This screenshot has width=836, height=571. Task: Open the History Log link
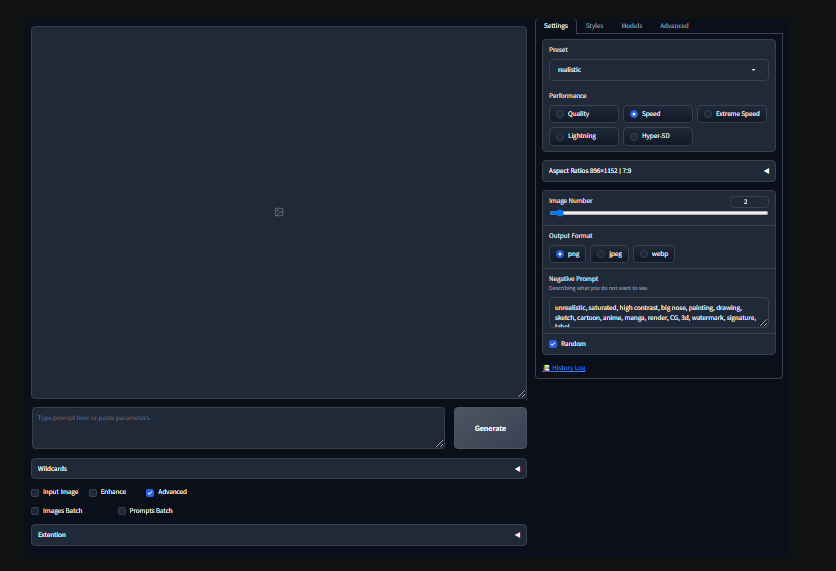click(568, 368)
